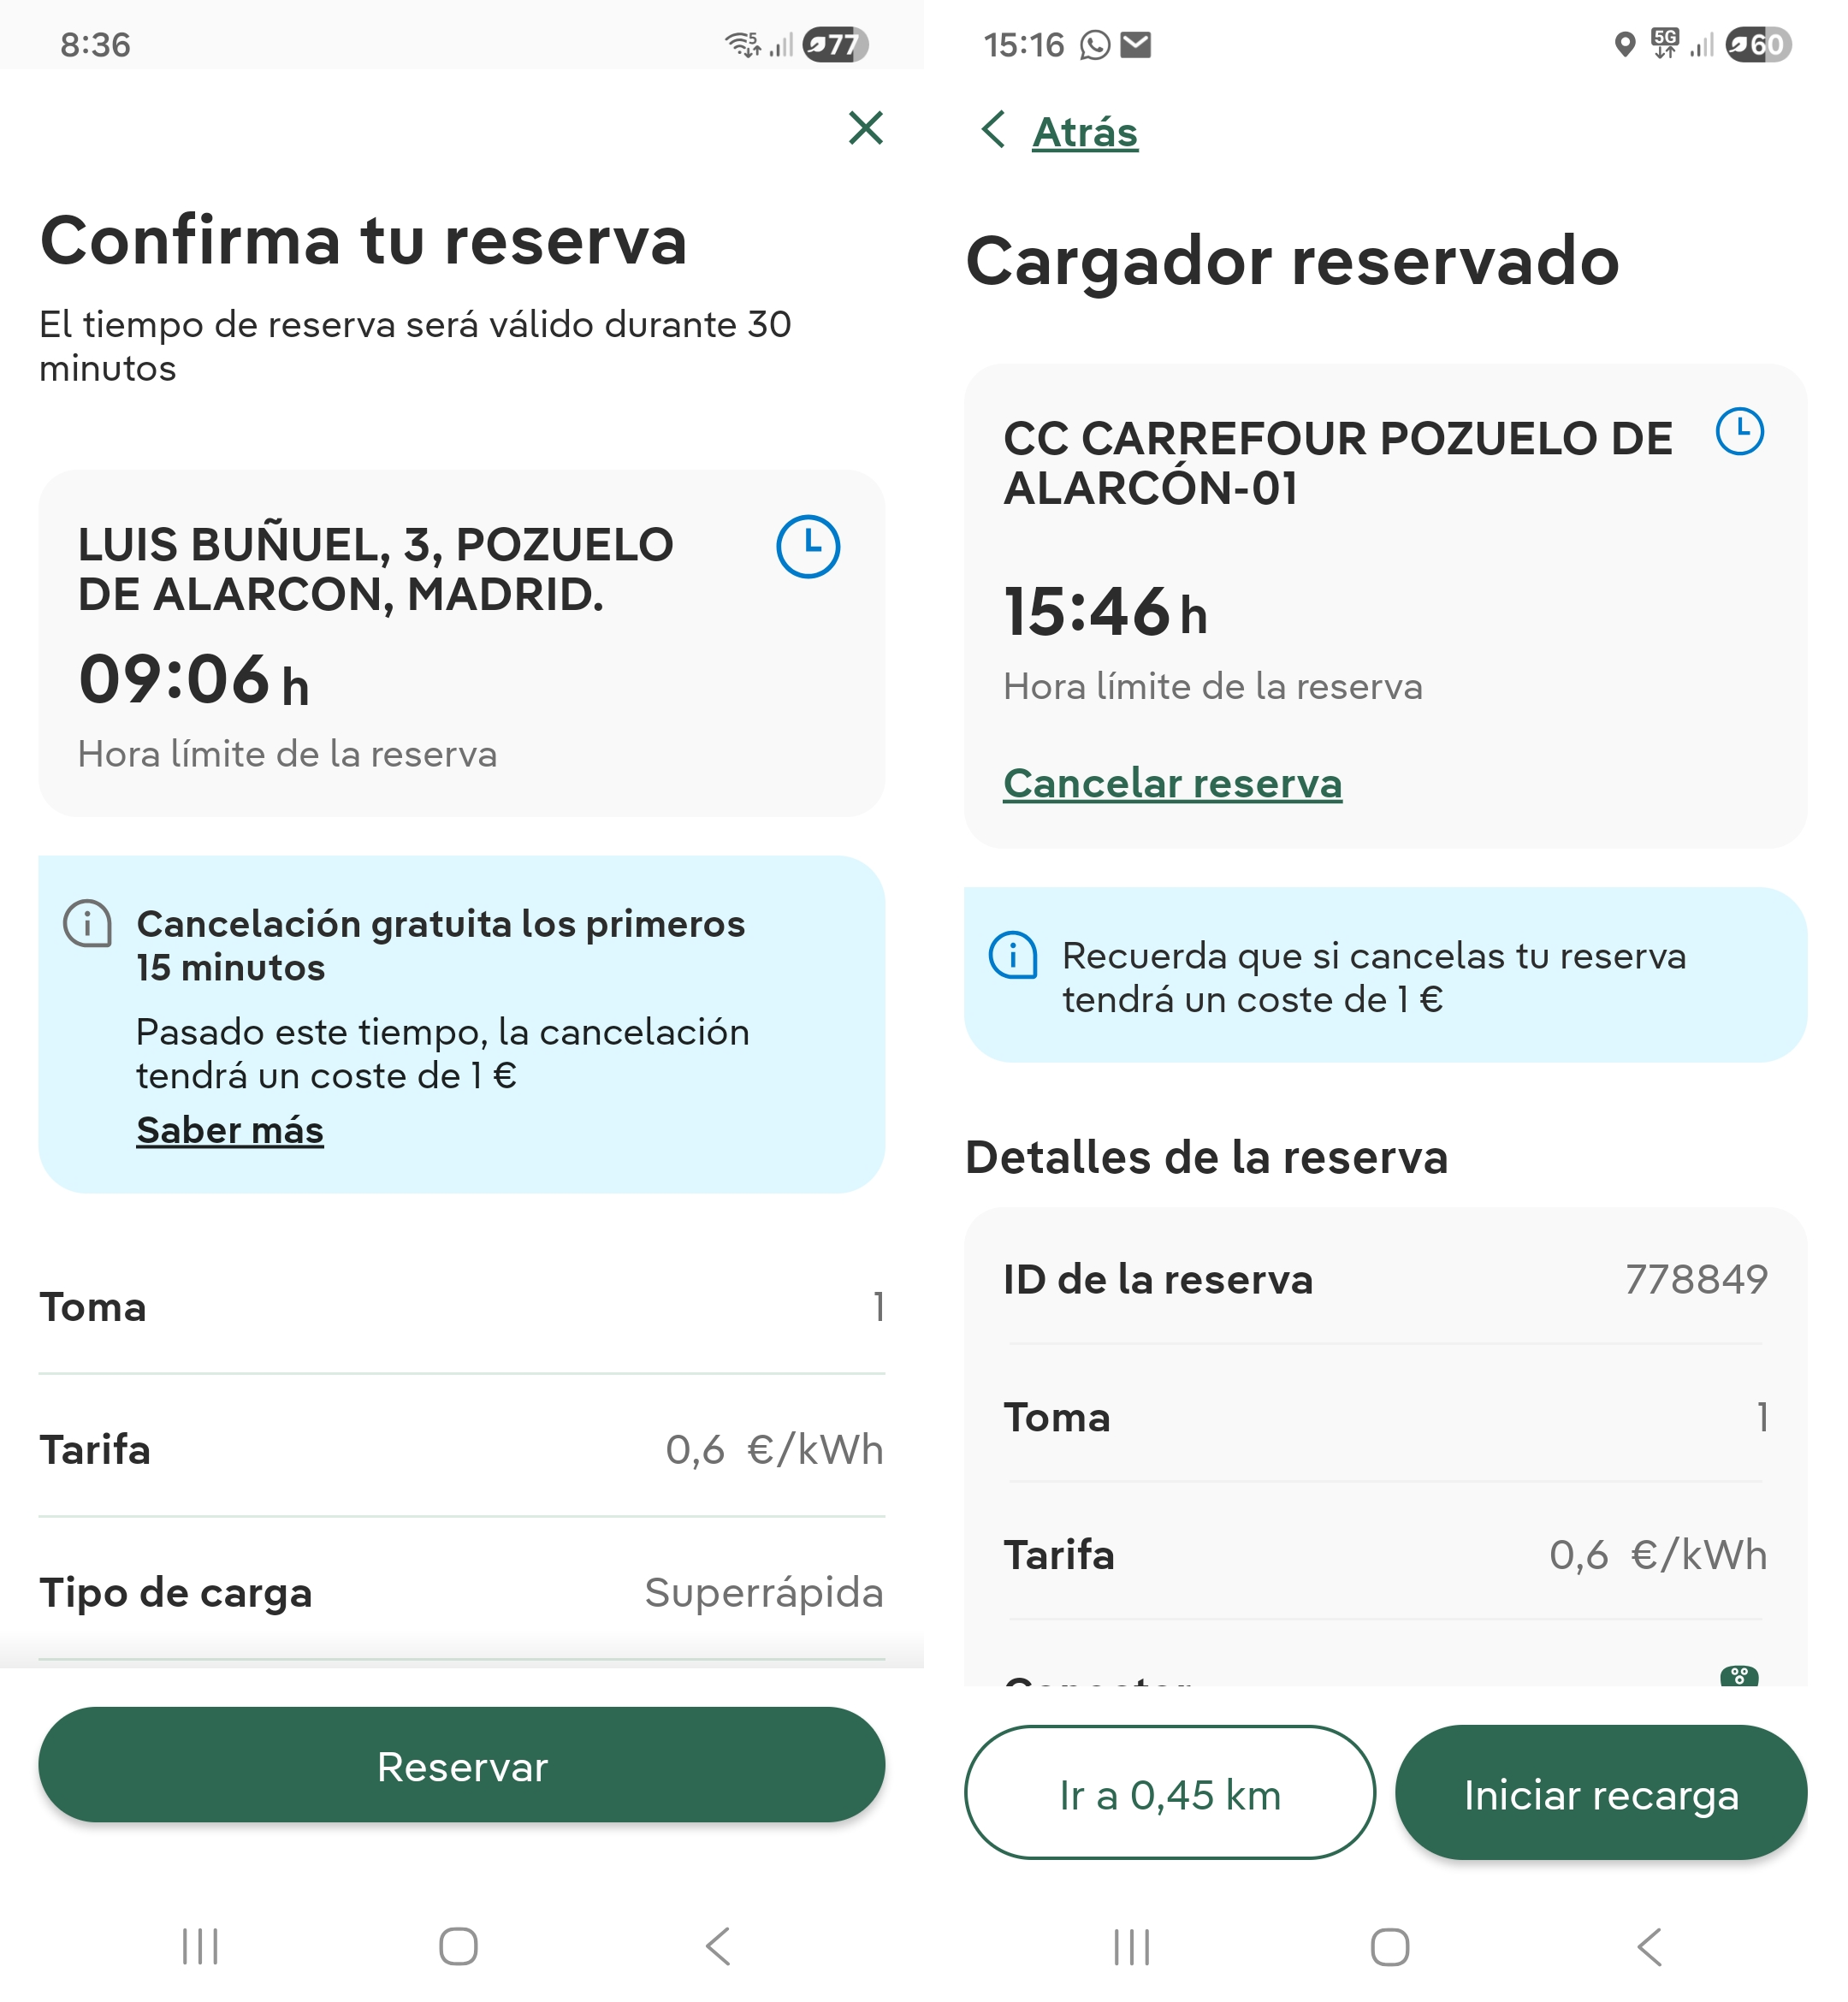Select the Tipo de carga Superrápida row
The height and width of the screenshot is (2002, 1848).
[x=461, y=1592]
